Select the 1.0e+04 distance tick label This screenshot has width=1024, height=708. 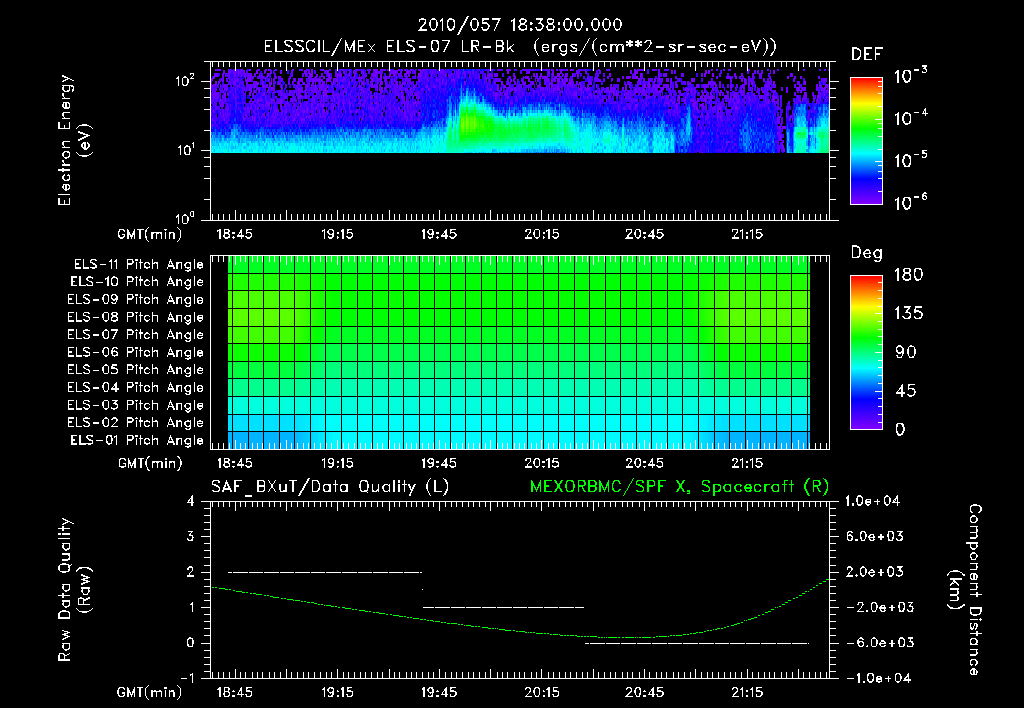(872, 501)
